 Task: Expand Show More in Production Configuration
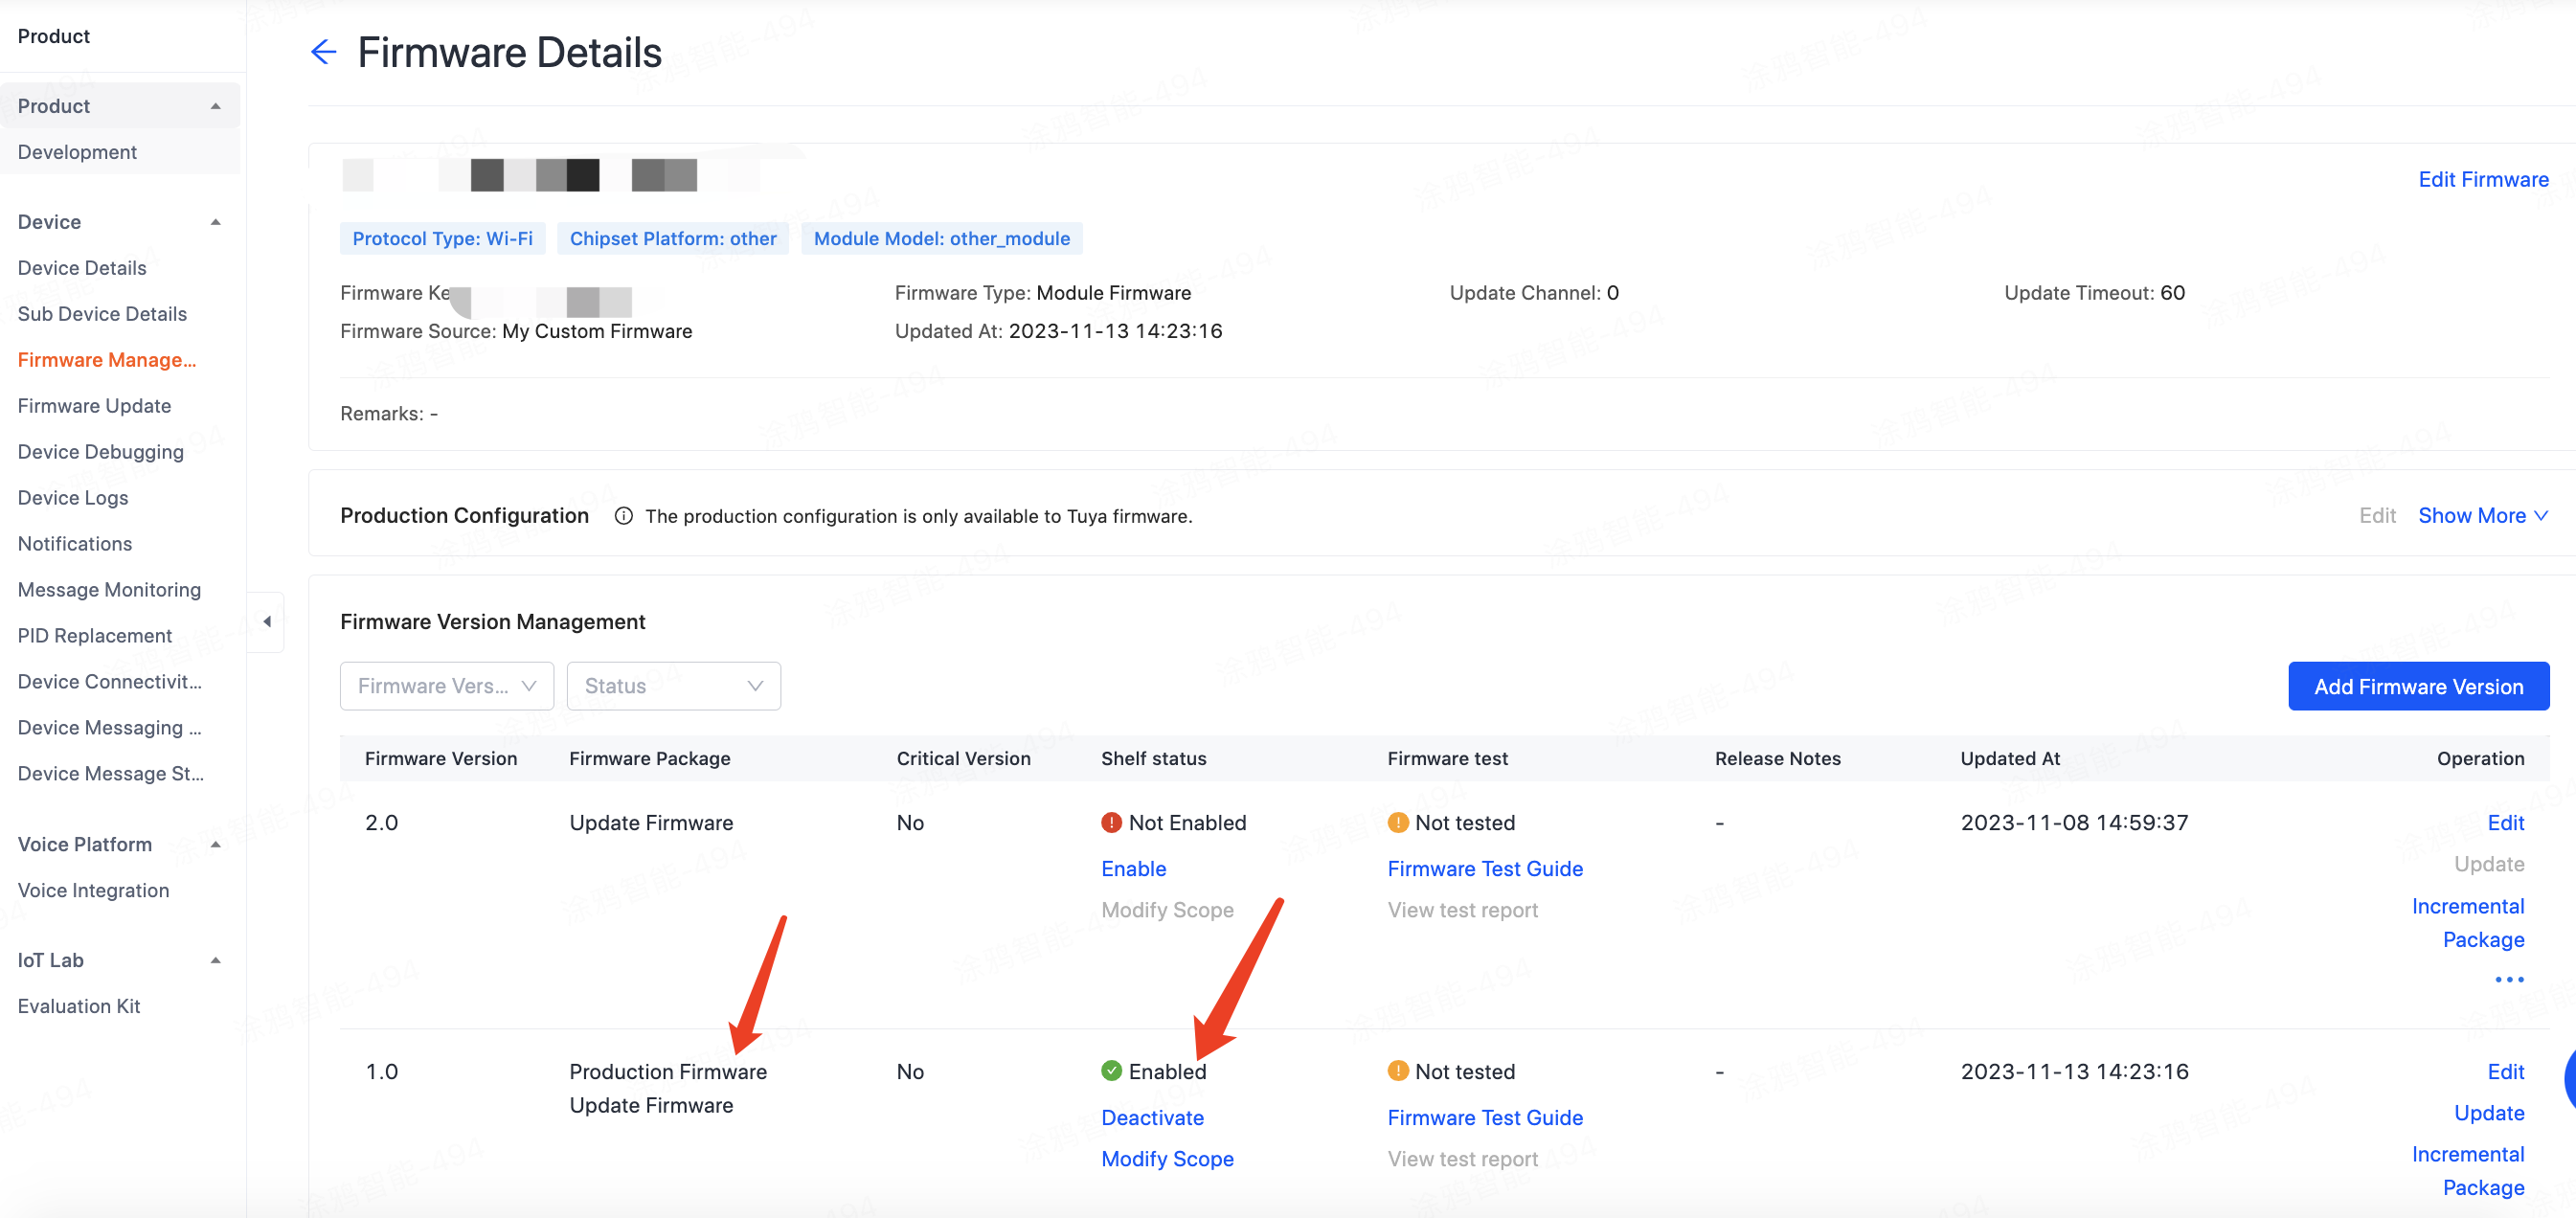(2482, 516)
